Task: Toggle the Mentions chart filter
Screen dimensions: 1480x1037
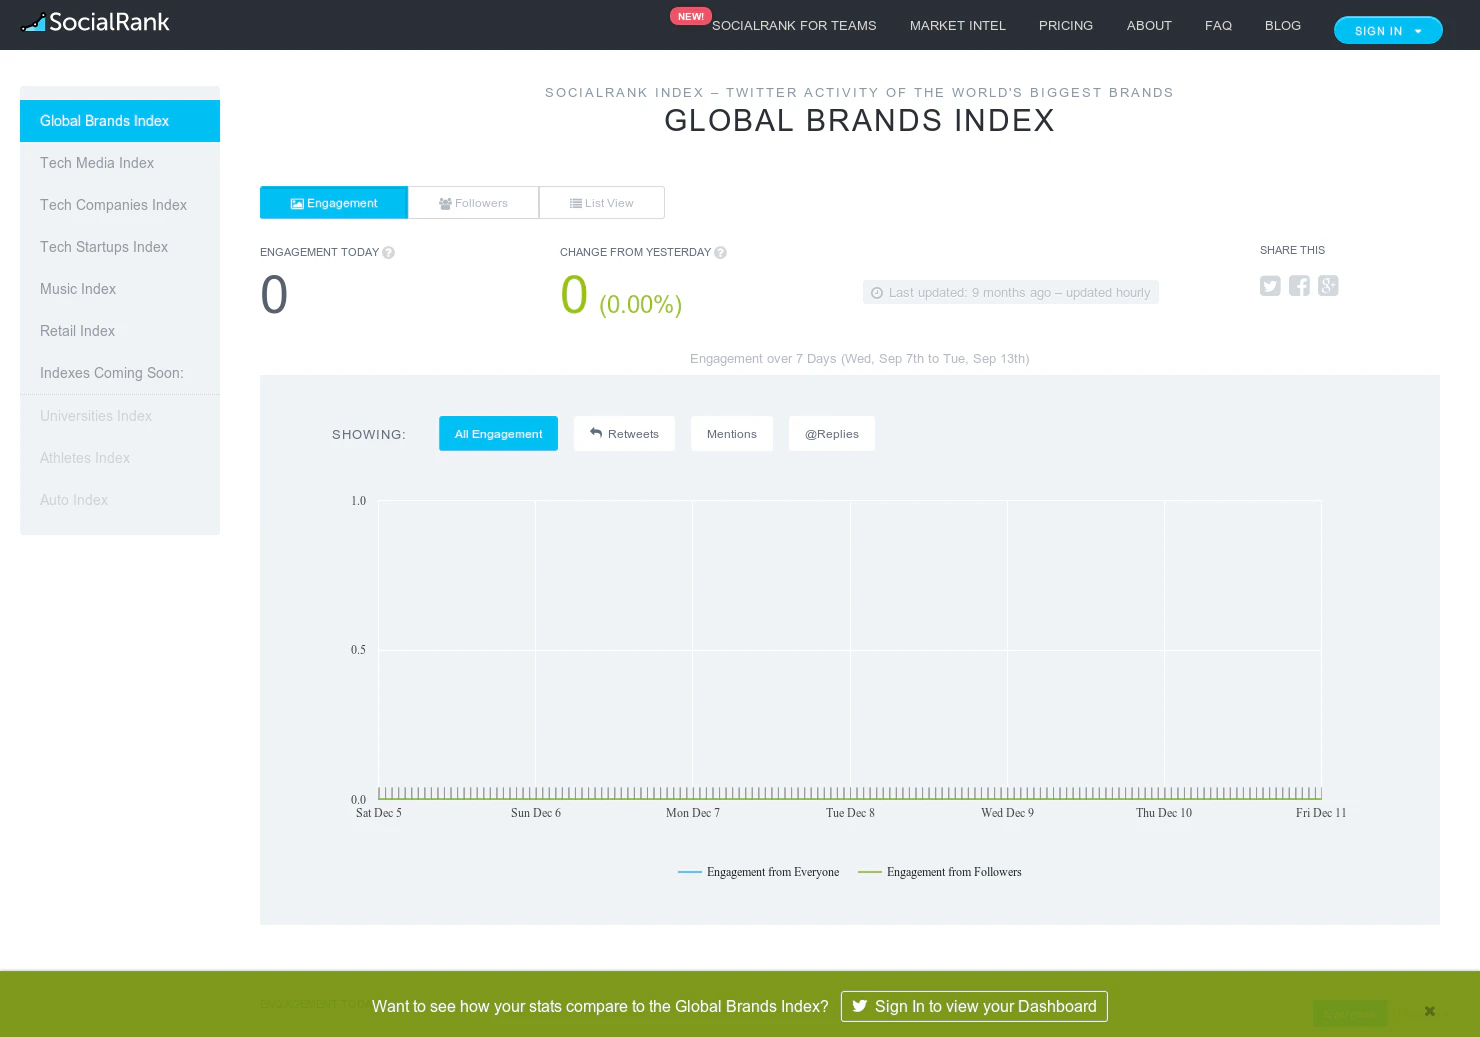Action: 731,433
